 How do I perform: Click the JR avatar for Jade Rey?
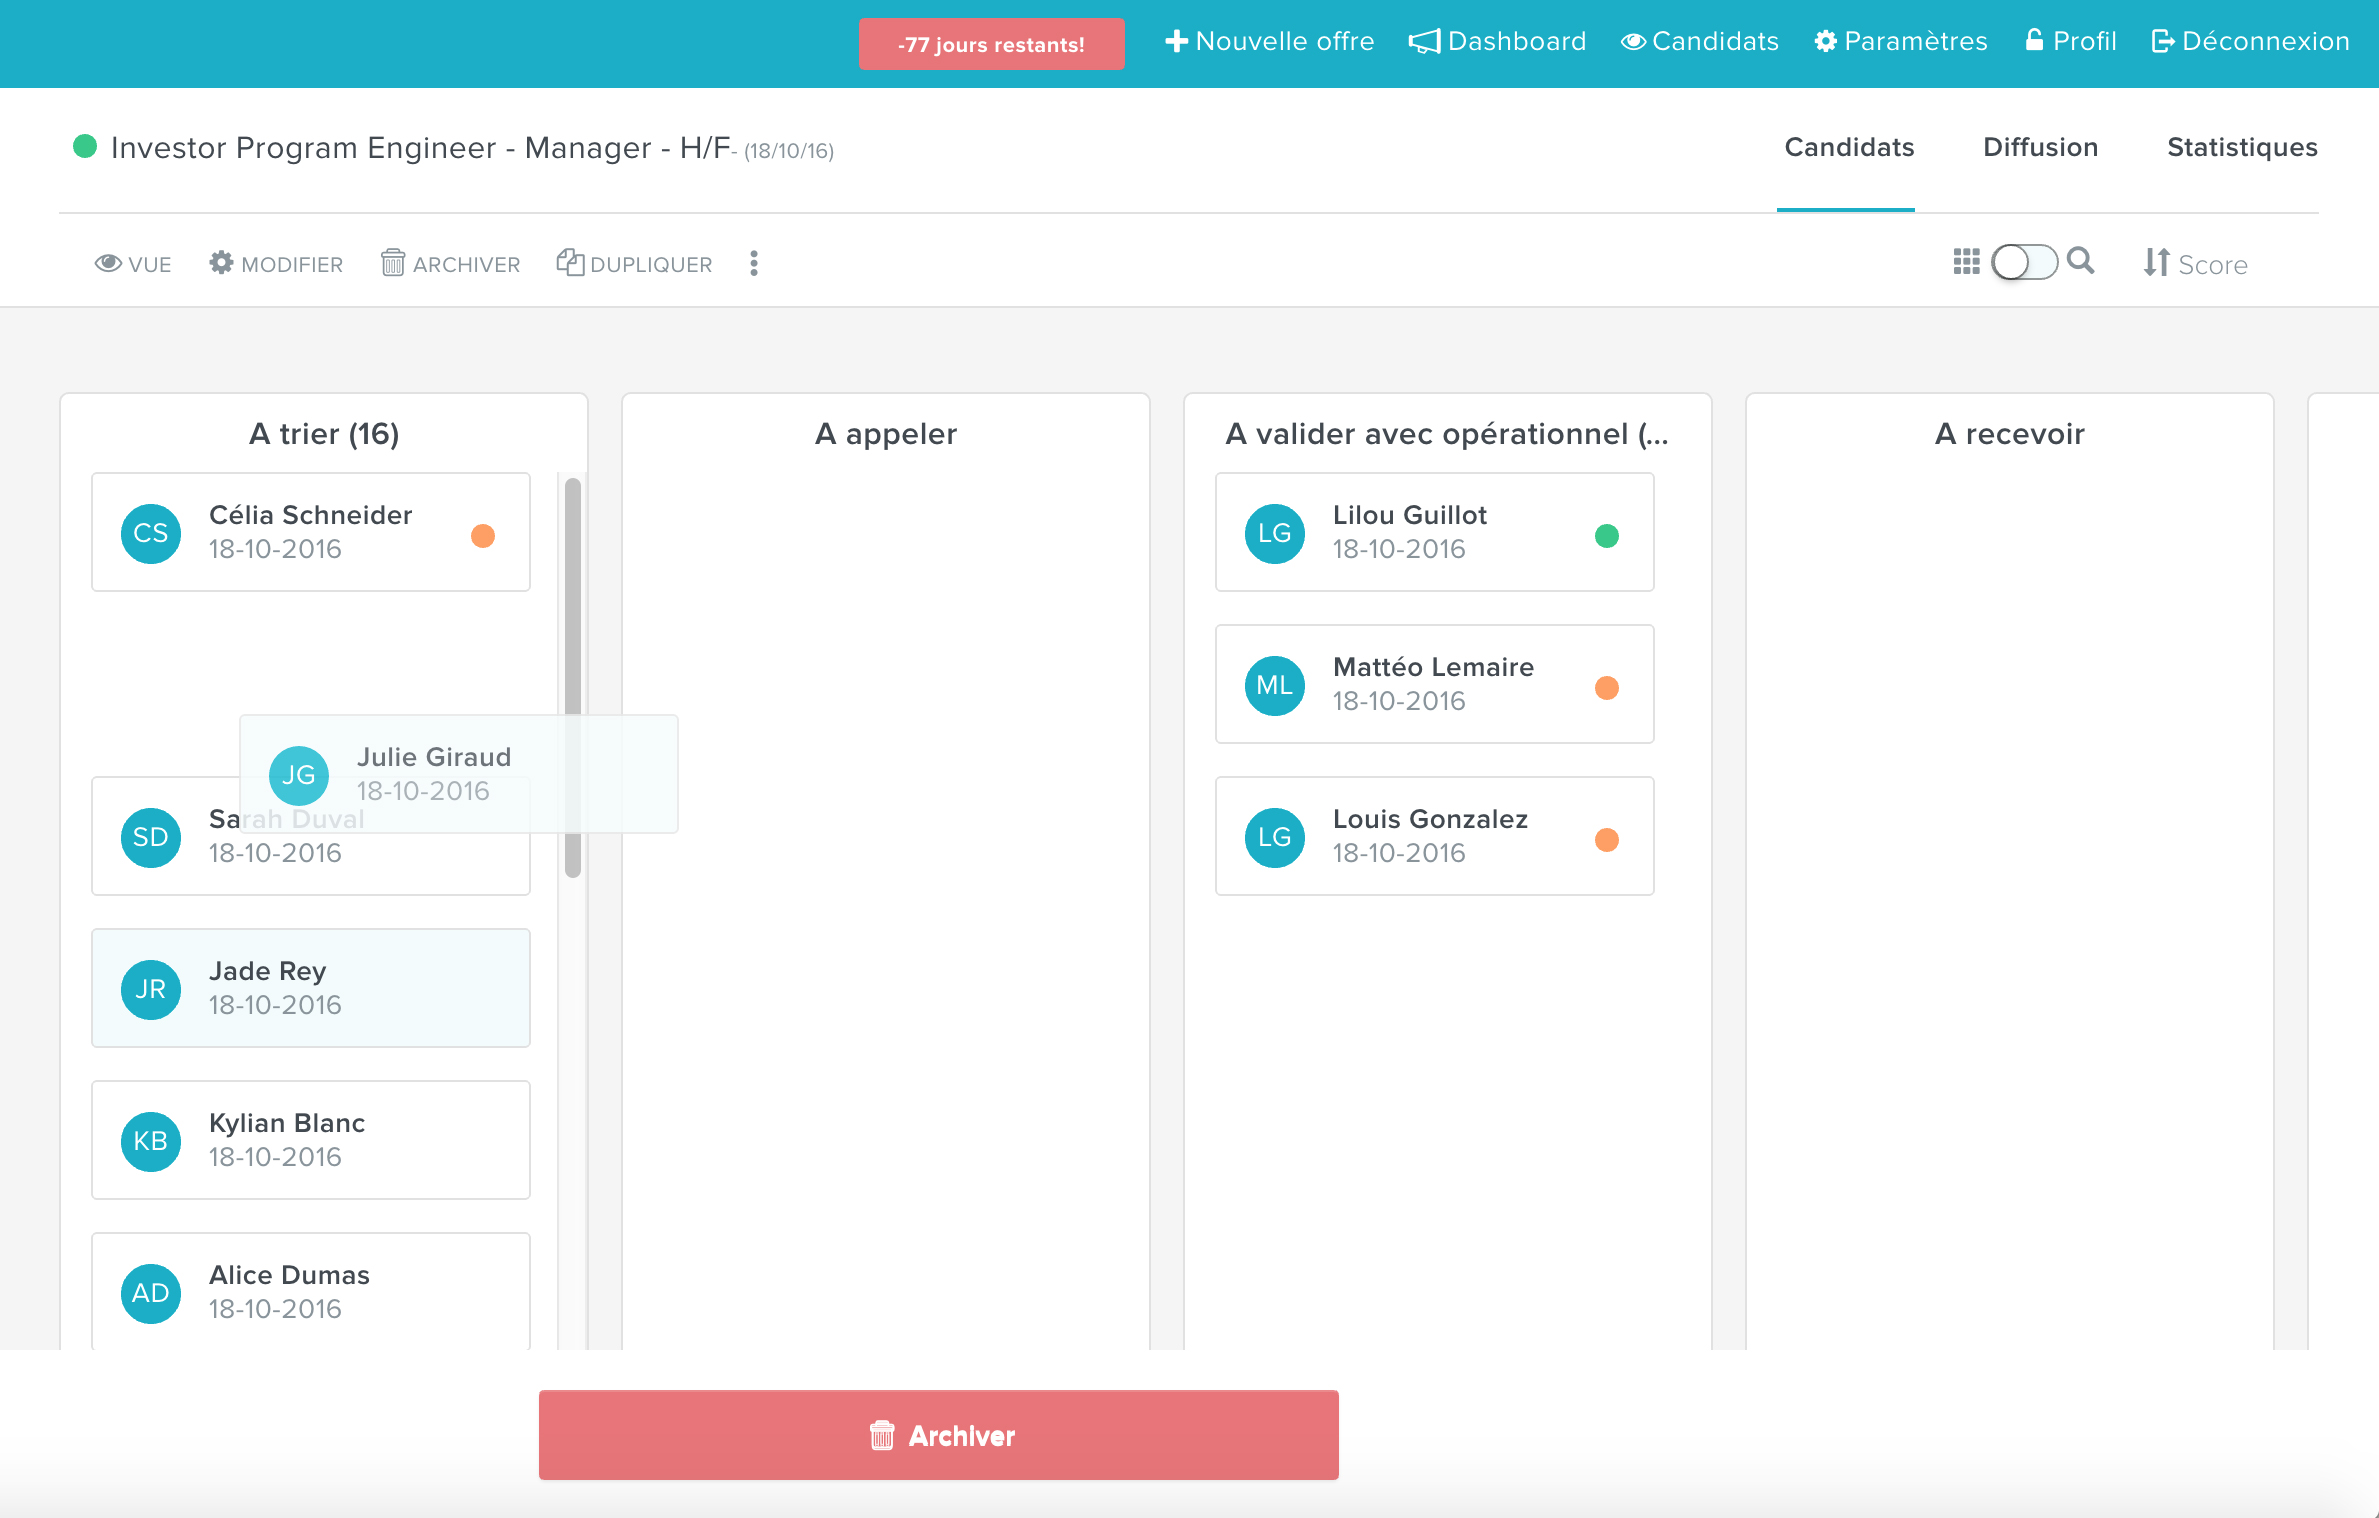click(151, 989)
